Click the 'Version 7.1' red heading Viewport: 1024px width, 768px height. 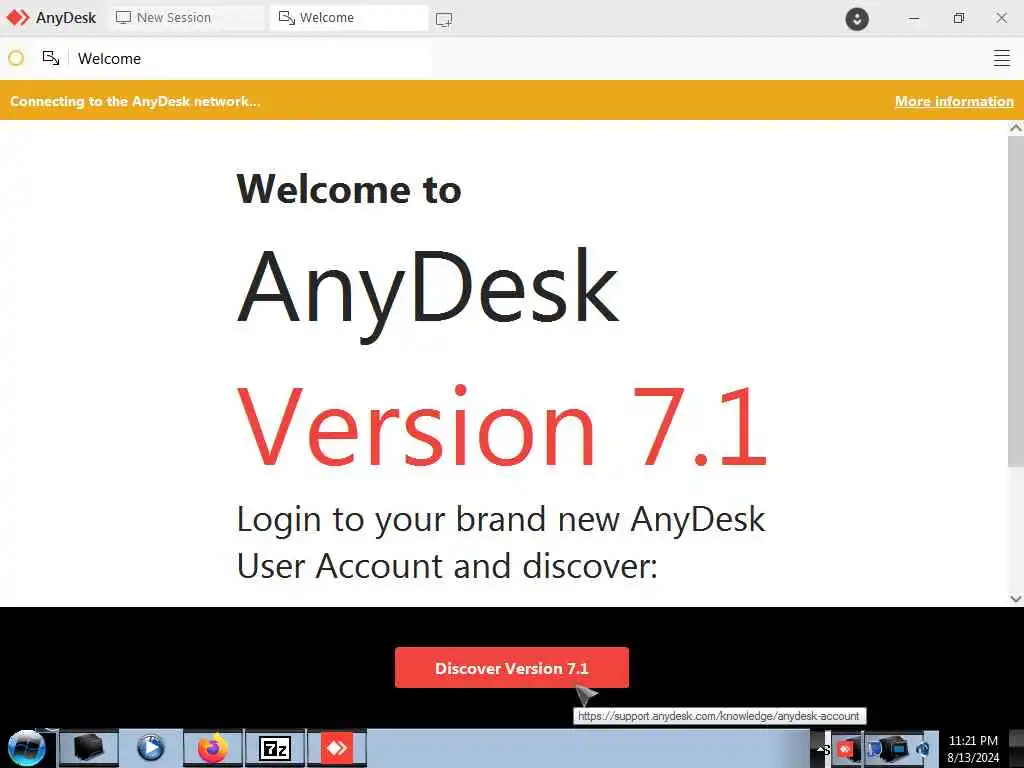click(502, 426)
